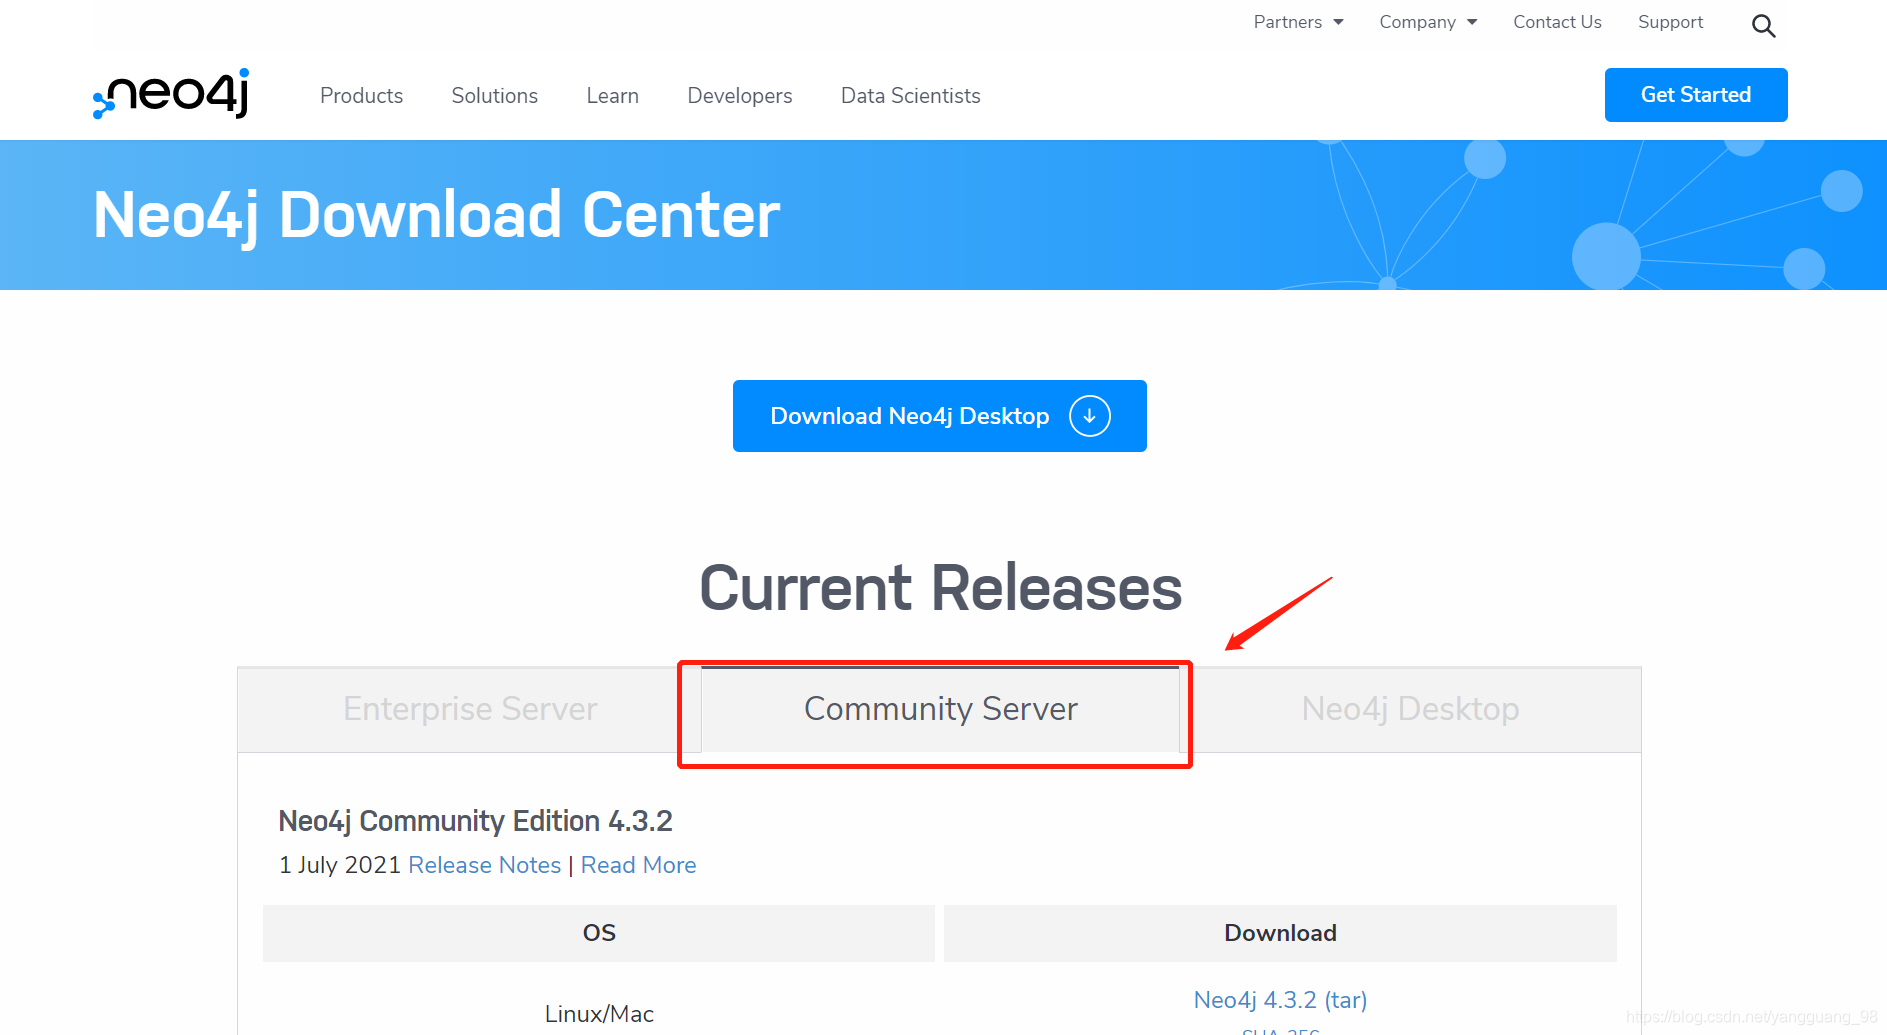
Task: Click the OS column header
Action: [x=599, y=933]
